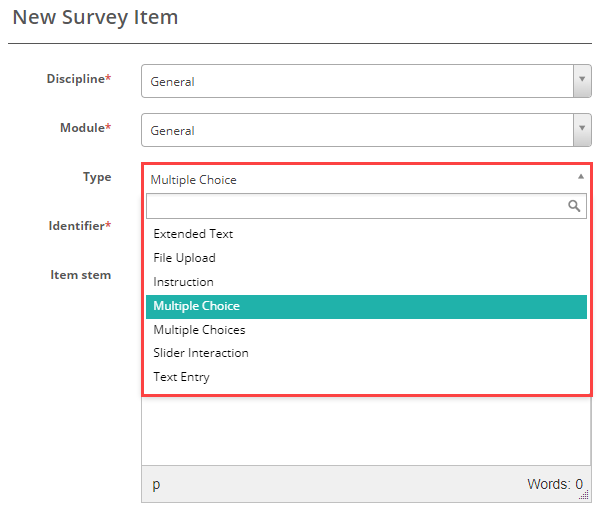600x509 pixels.
Task: Select the Extended Text option
Action: 193,234
